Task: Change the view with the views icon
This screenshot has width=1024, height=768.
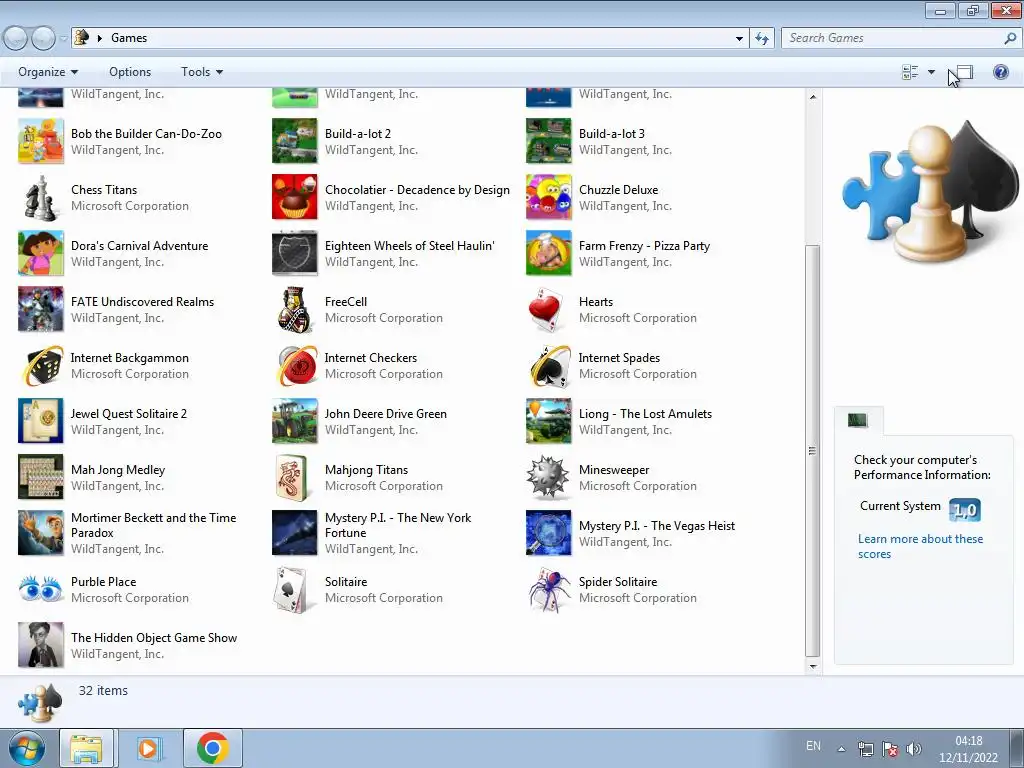Action: [910, 72]
